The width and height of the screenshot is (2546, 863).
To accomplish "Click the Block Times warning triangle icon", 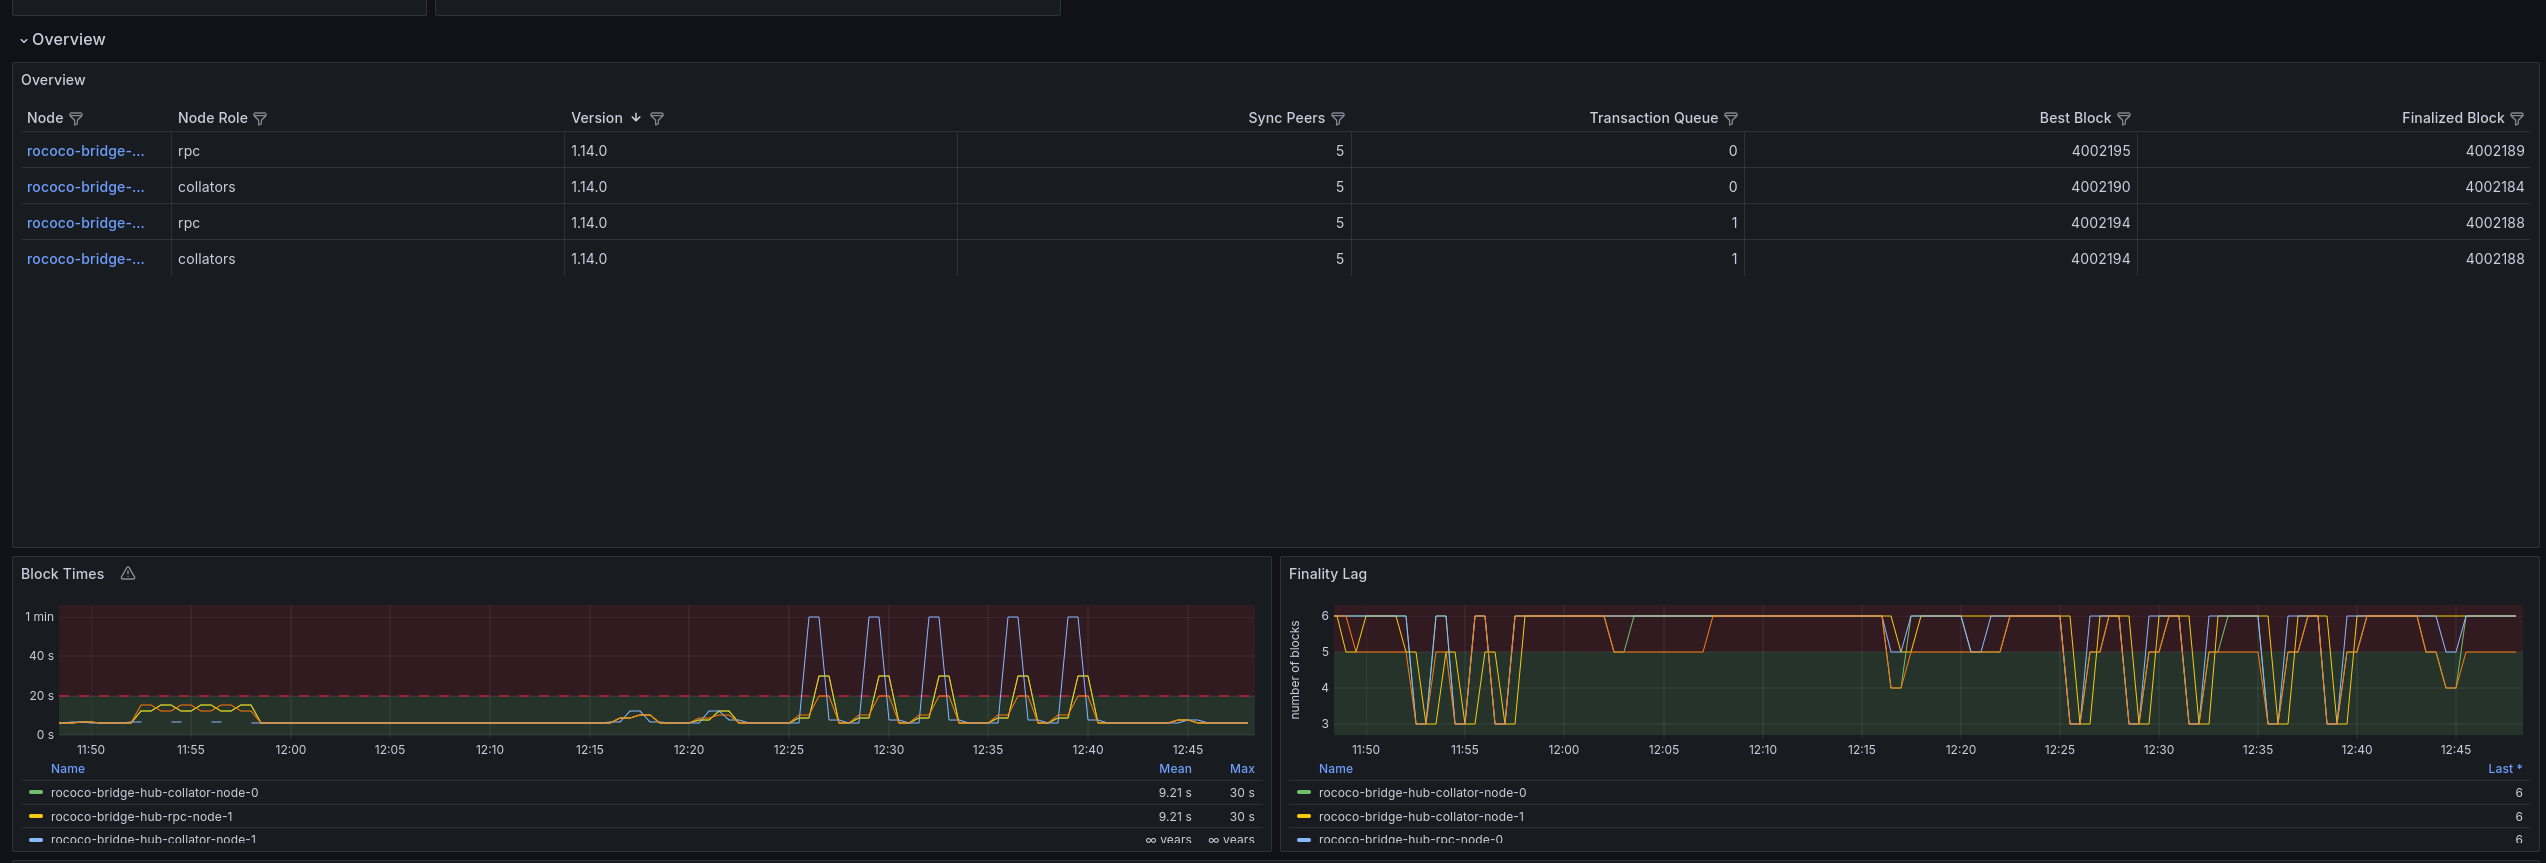I will click(x=128, y=574).
